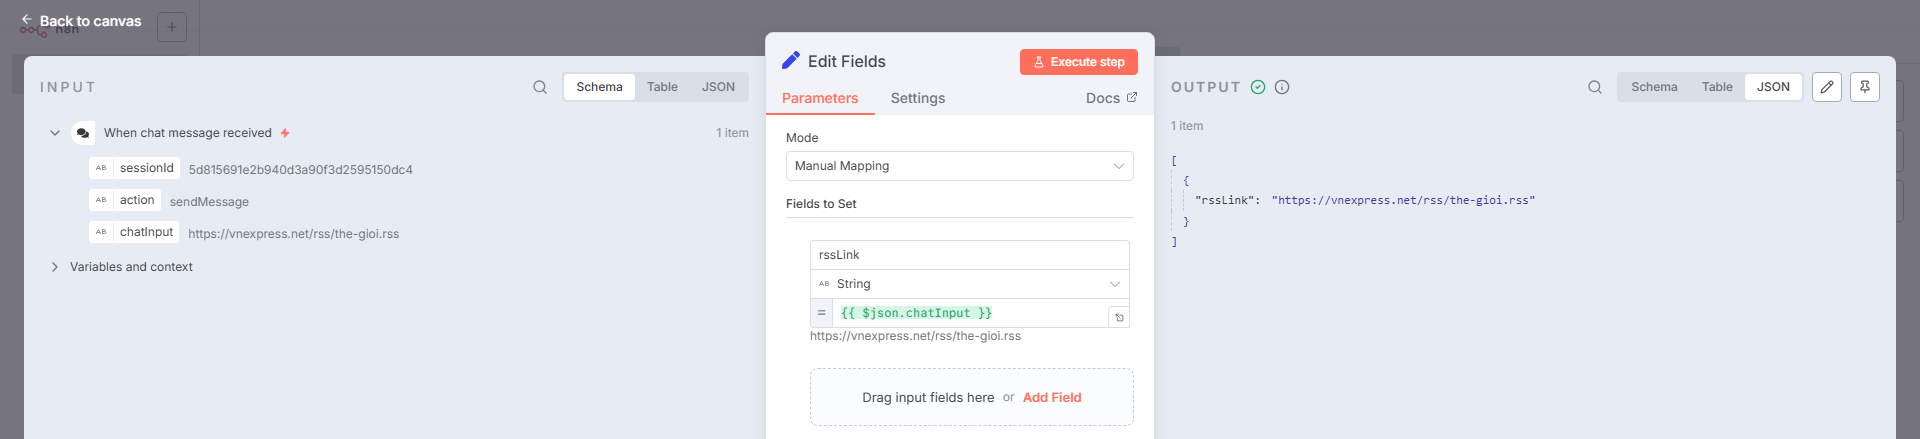Open the Docs link
1920x439 pixels.
1111,98
